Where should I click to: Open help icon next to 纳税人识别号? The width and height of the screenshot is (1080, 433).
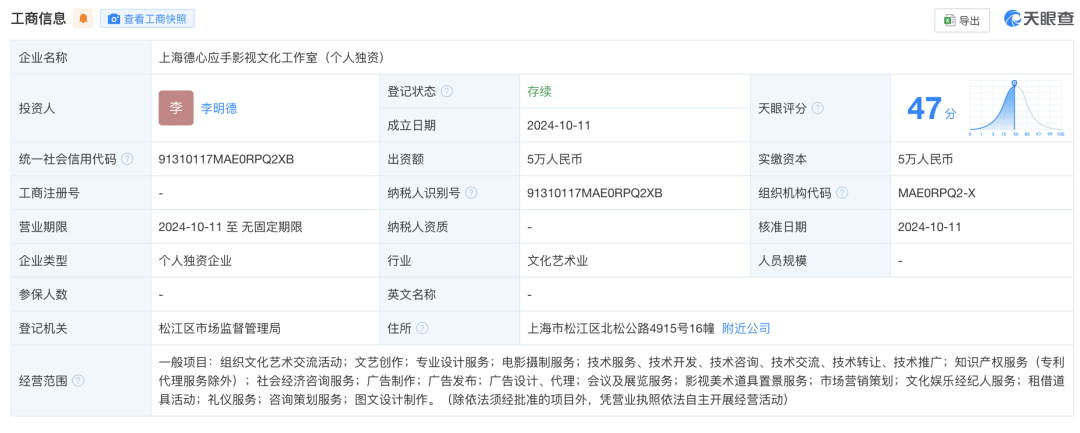pos(471,193)
